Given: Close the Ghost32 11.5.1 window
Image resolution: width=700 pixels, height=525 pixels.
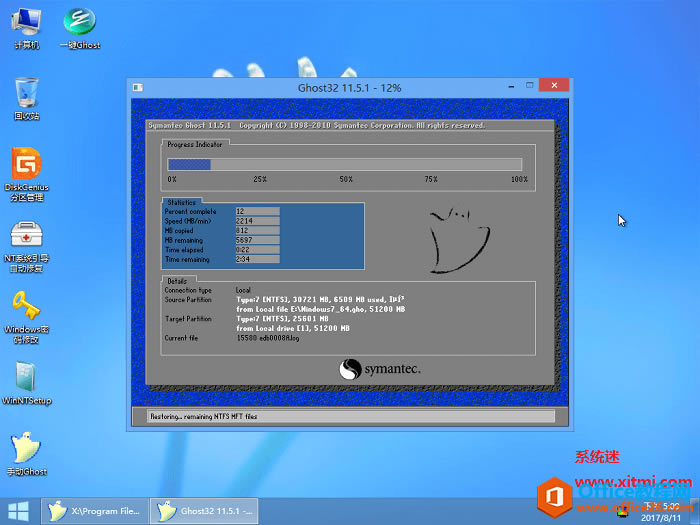Looking at the screenshot, I should 554,85.
